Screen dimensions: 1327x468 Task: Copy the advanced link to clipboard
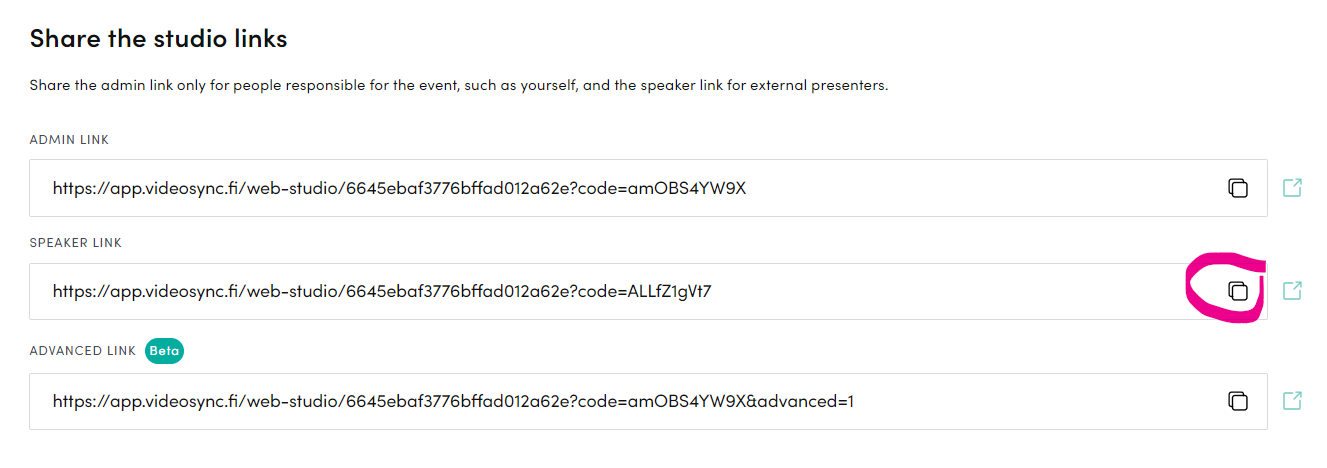1238,401
